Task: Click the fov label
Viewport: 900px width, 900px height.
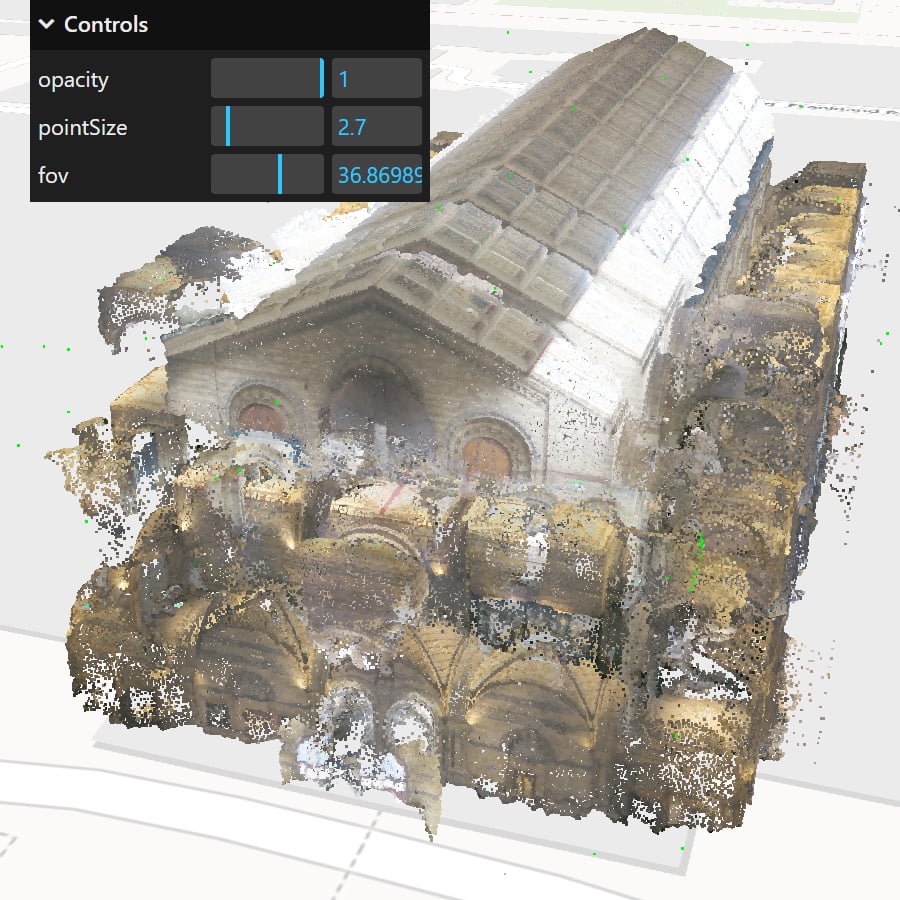Action: (x=53, y=175)
